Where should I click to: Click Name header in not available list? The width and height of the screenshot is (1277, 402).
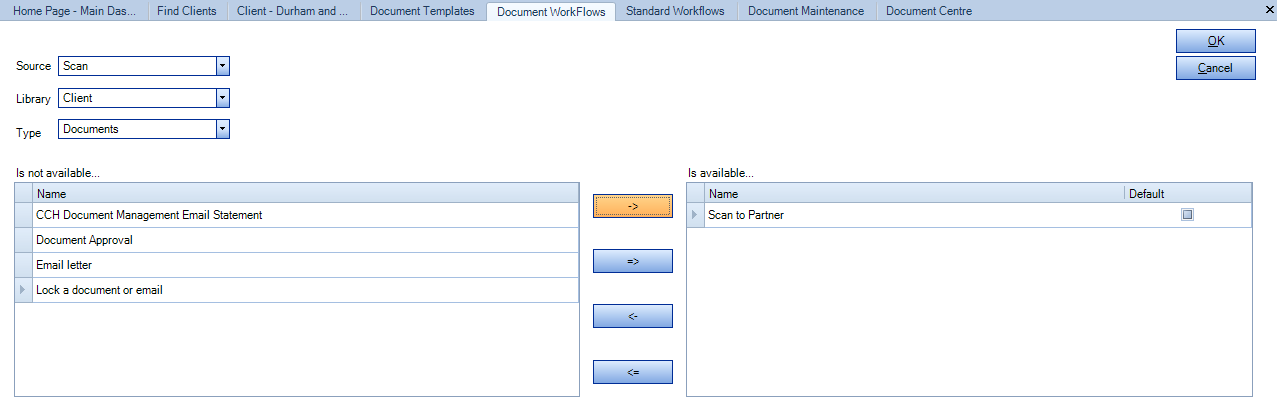(305, 194)
